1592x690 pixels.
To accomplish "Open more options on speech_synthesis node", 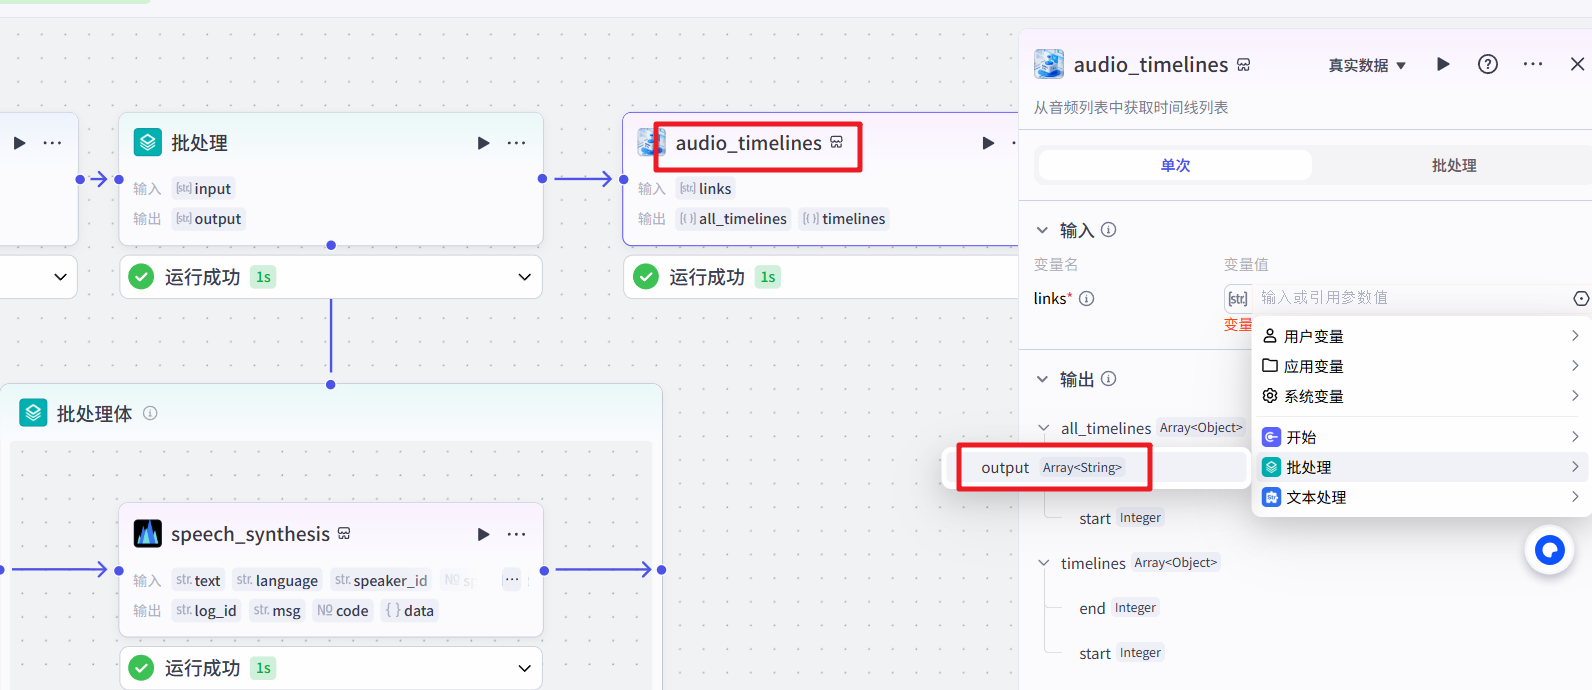I will click(x=516, y=534).
